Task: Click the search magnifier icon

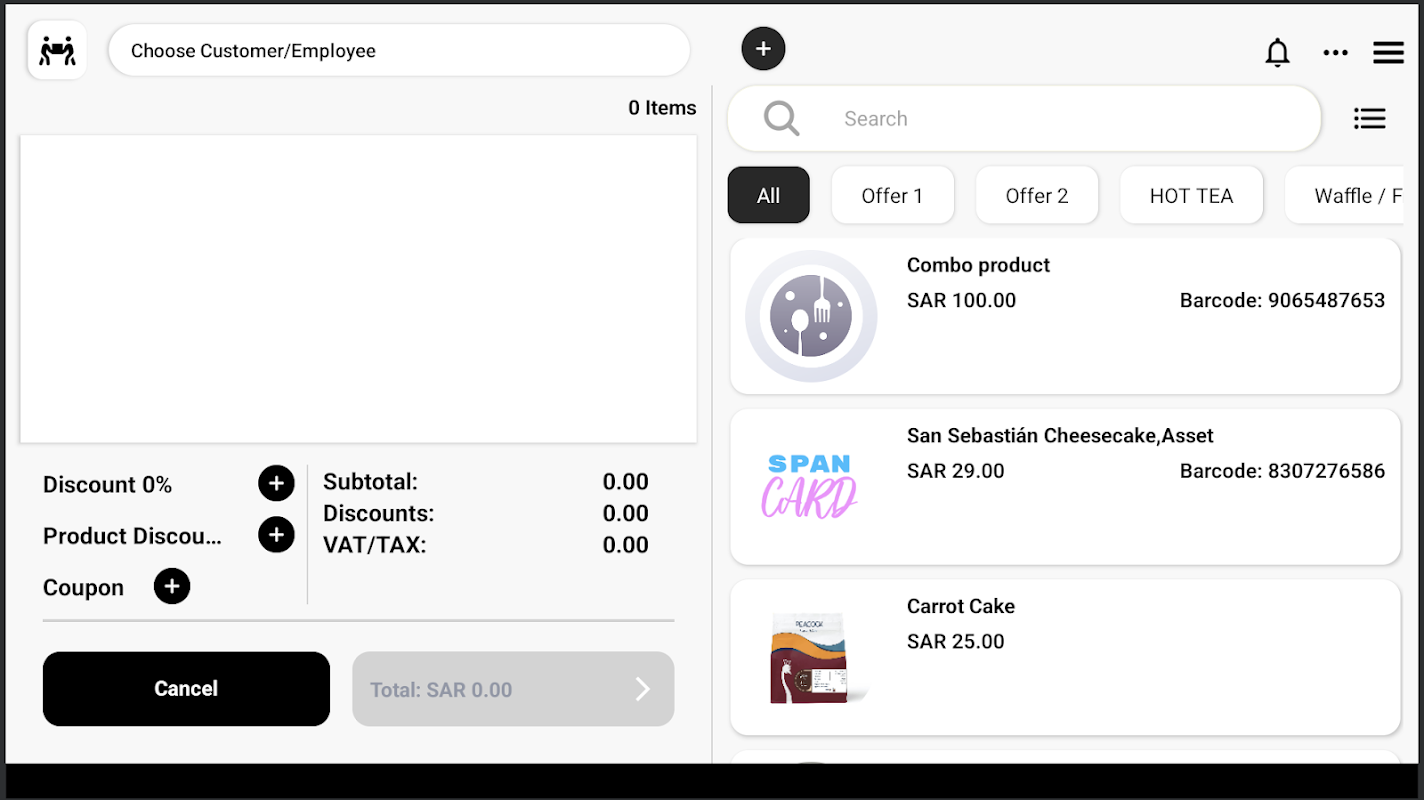Action: [781, 118]
